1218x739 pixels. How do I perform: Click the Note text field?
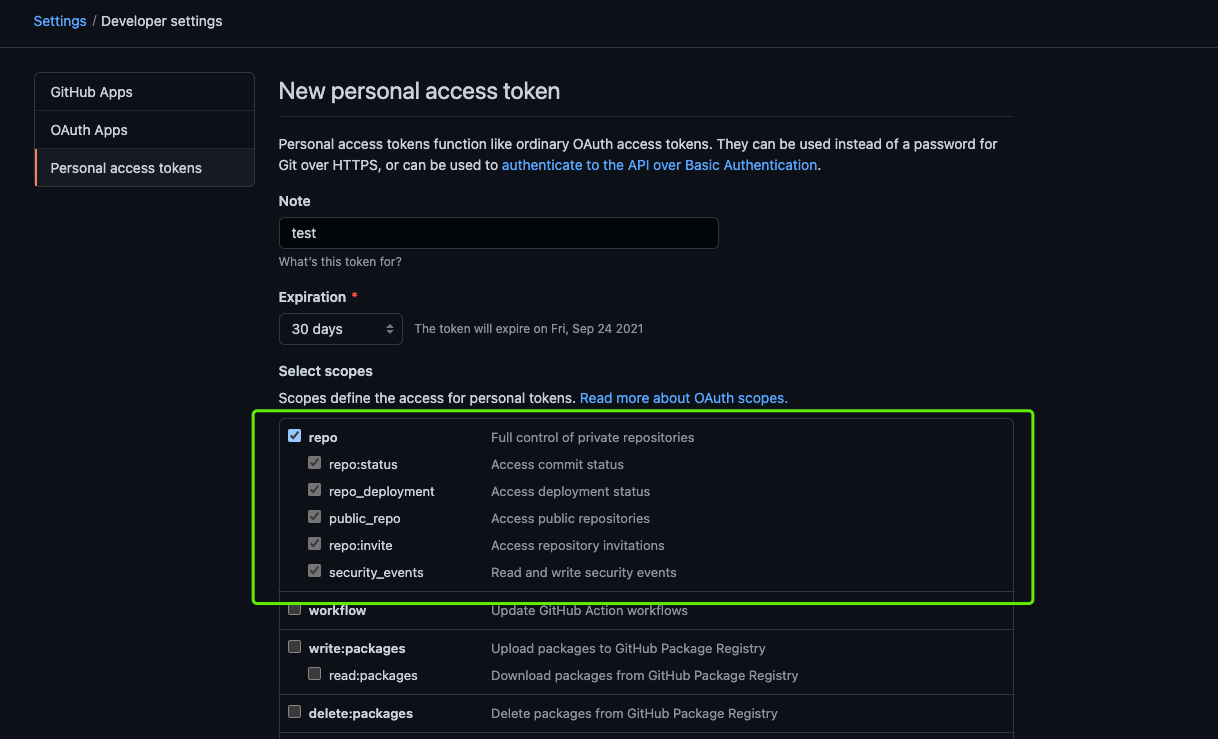[x=498, y=233]
